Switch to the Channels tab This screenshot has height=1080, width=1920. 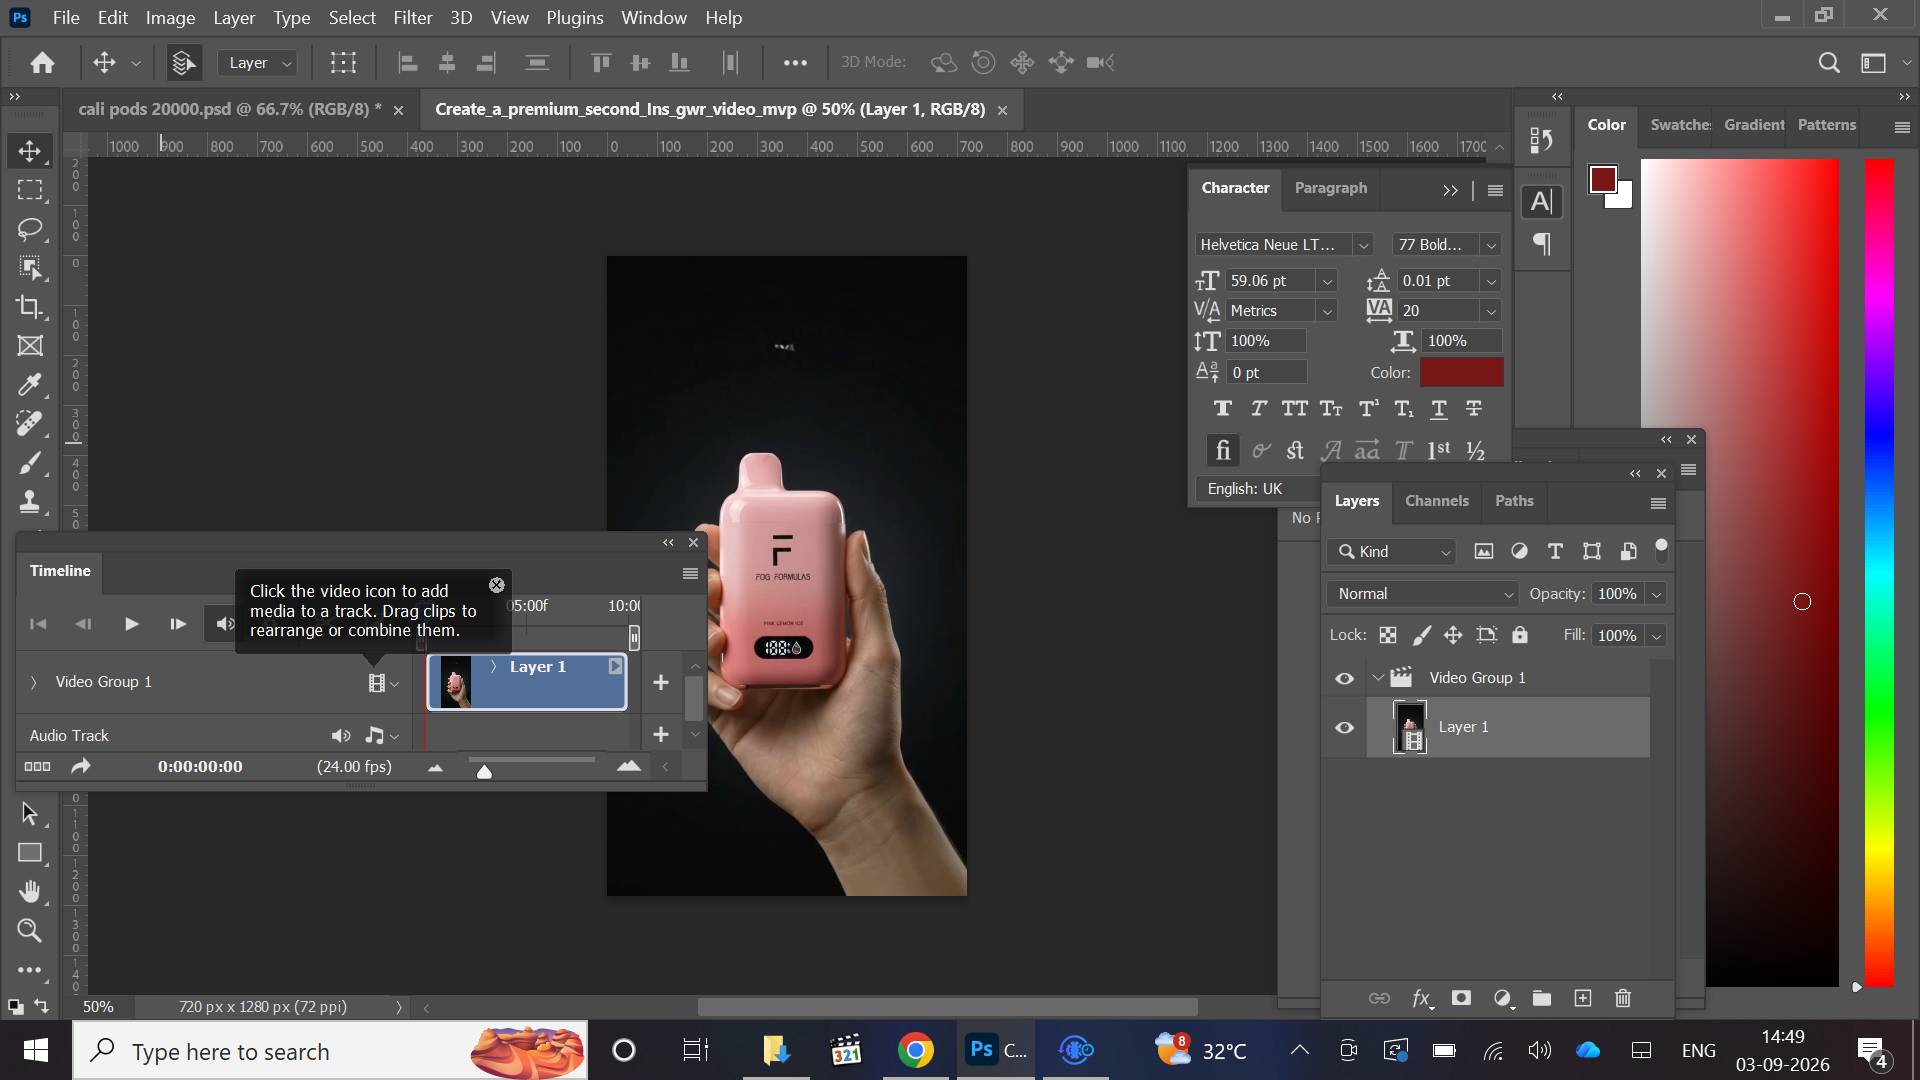pos(1436,501)
